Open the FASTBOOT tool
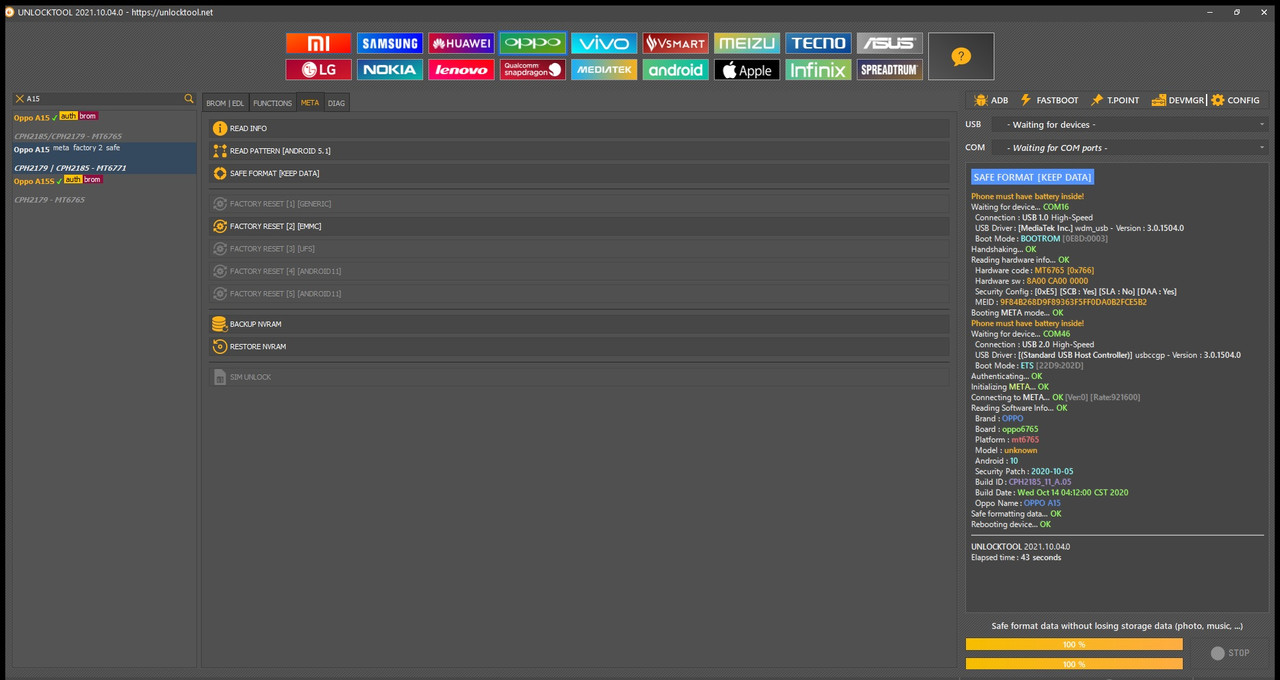The image size is (1280, 680). pos(1049,100)
